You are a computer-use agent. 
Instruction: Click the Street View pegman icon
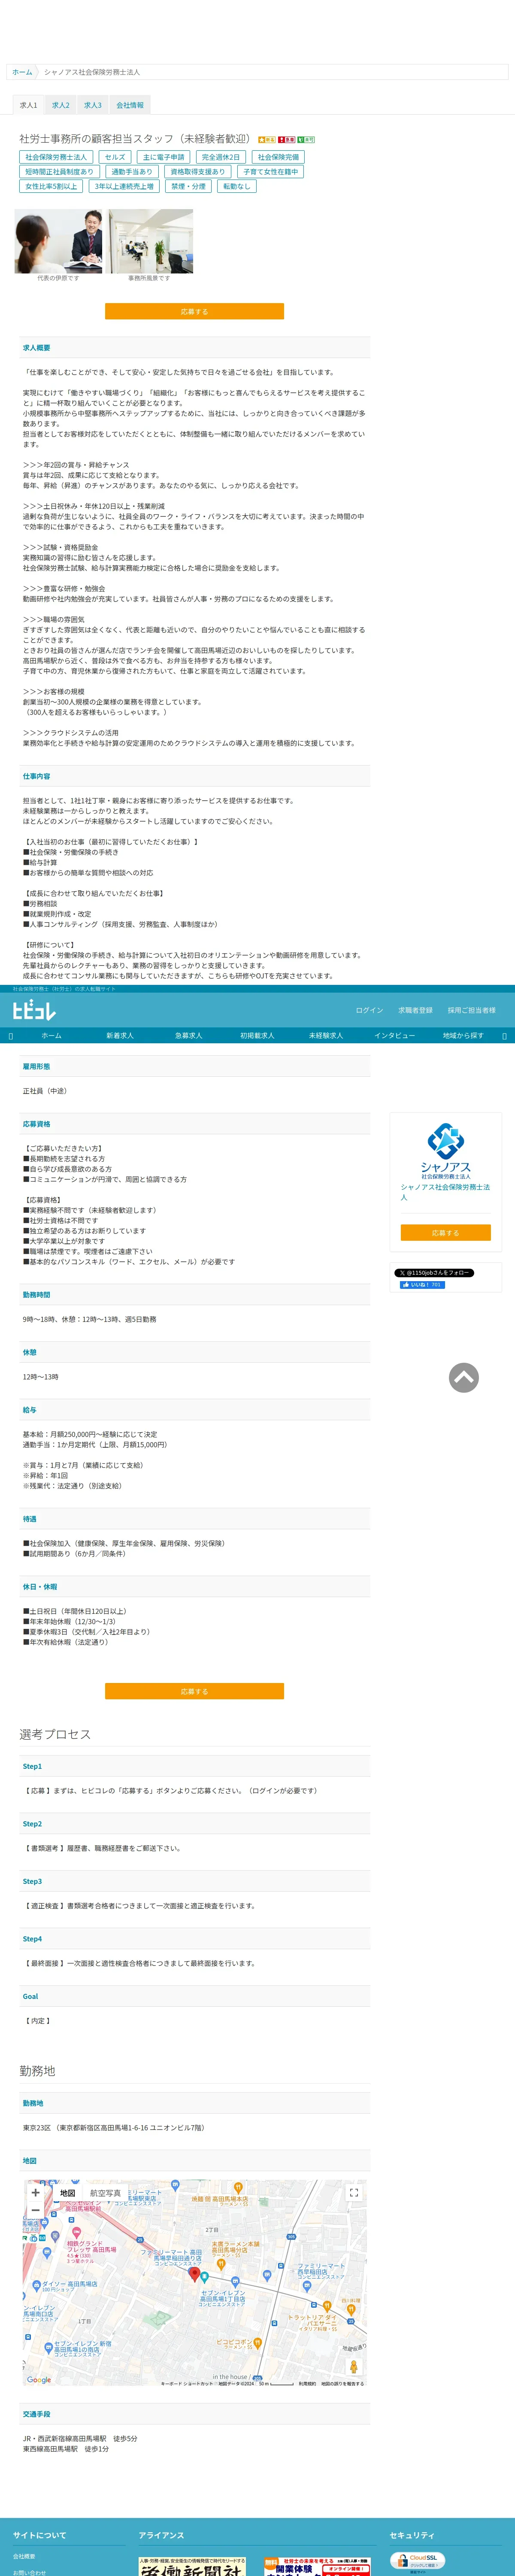pyautogui.click(x=353, y=2367)
